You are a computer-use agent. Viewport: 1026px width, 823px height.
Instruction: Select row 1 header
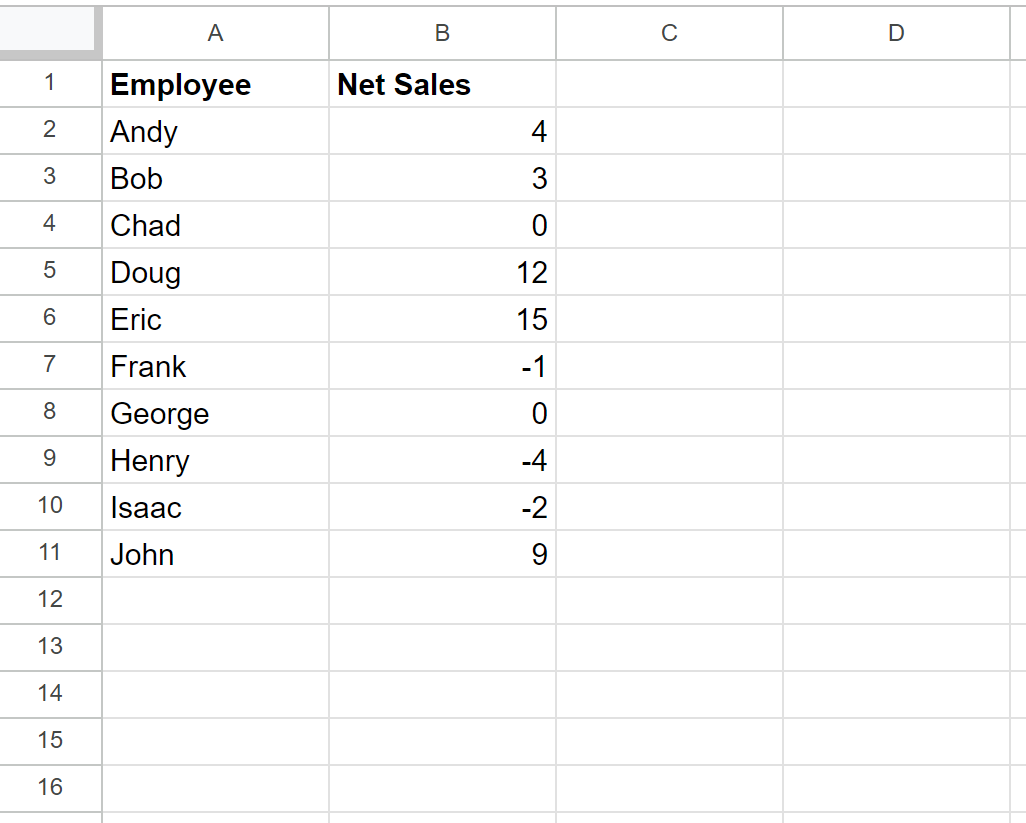(x=50, y=84)
